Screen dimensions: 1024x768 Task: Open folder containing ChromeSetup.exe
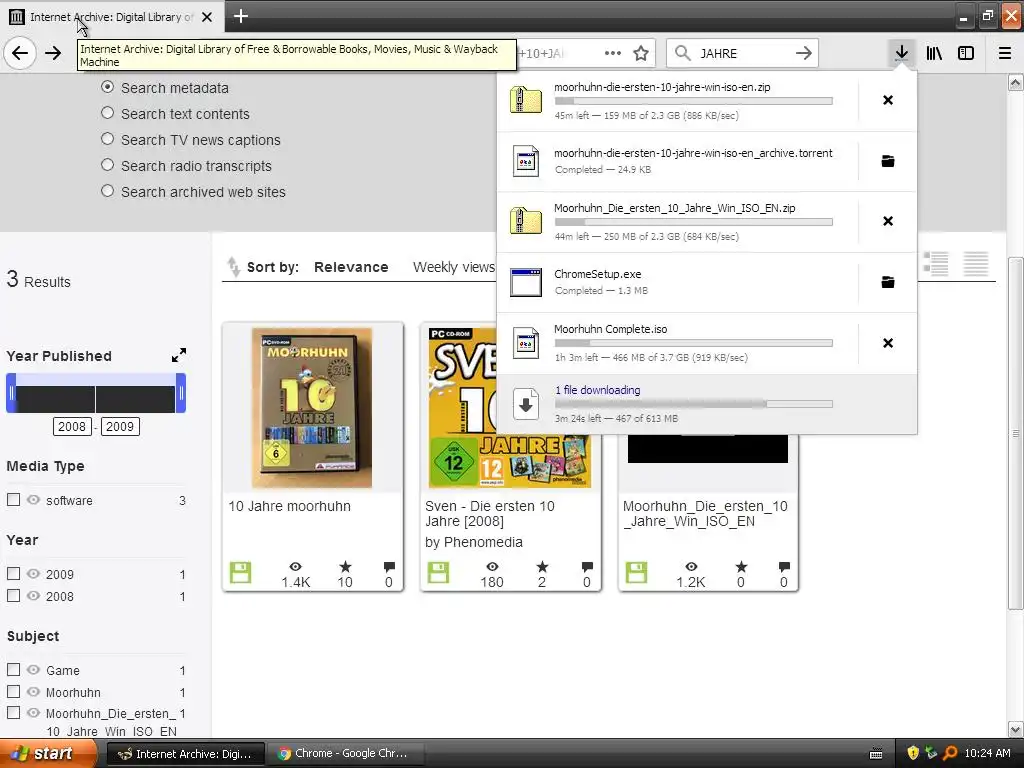(888, 282)
